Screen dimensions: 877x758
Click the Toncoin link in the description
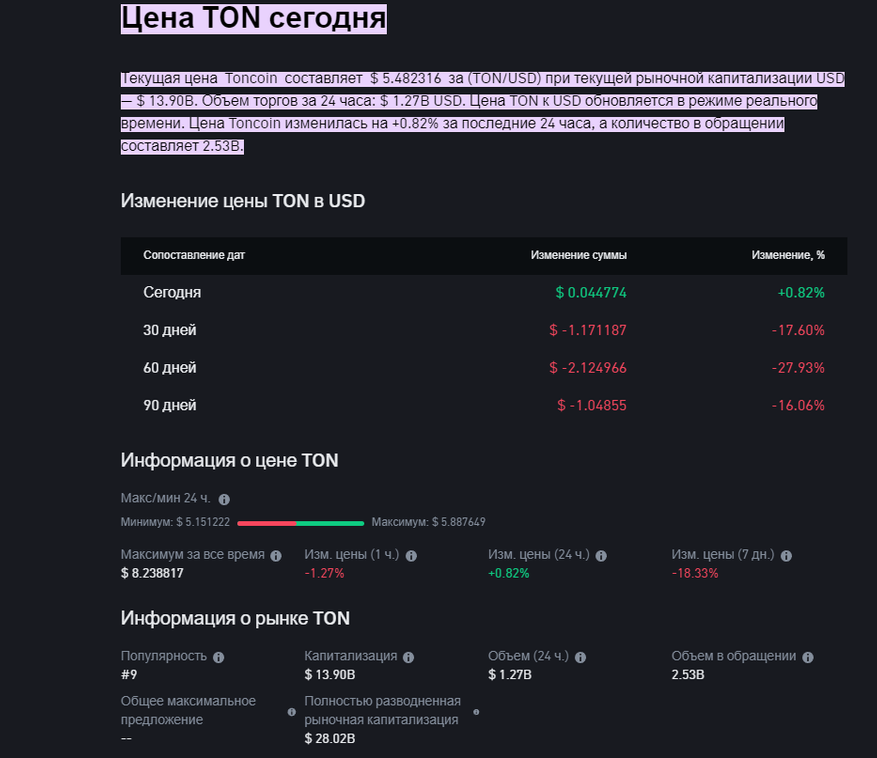click(x=251, y=78)
